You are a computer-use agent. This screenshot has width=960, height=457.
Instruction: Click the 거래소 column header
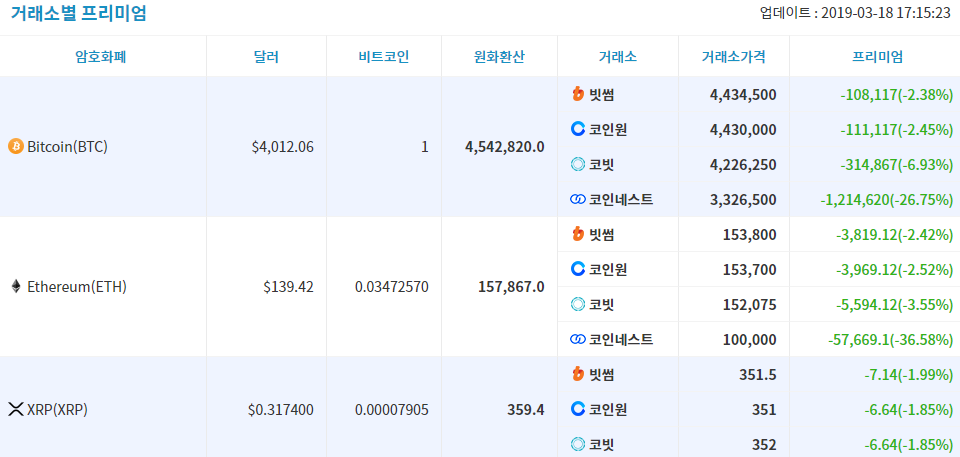tap(618, 57)
